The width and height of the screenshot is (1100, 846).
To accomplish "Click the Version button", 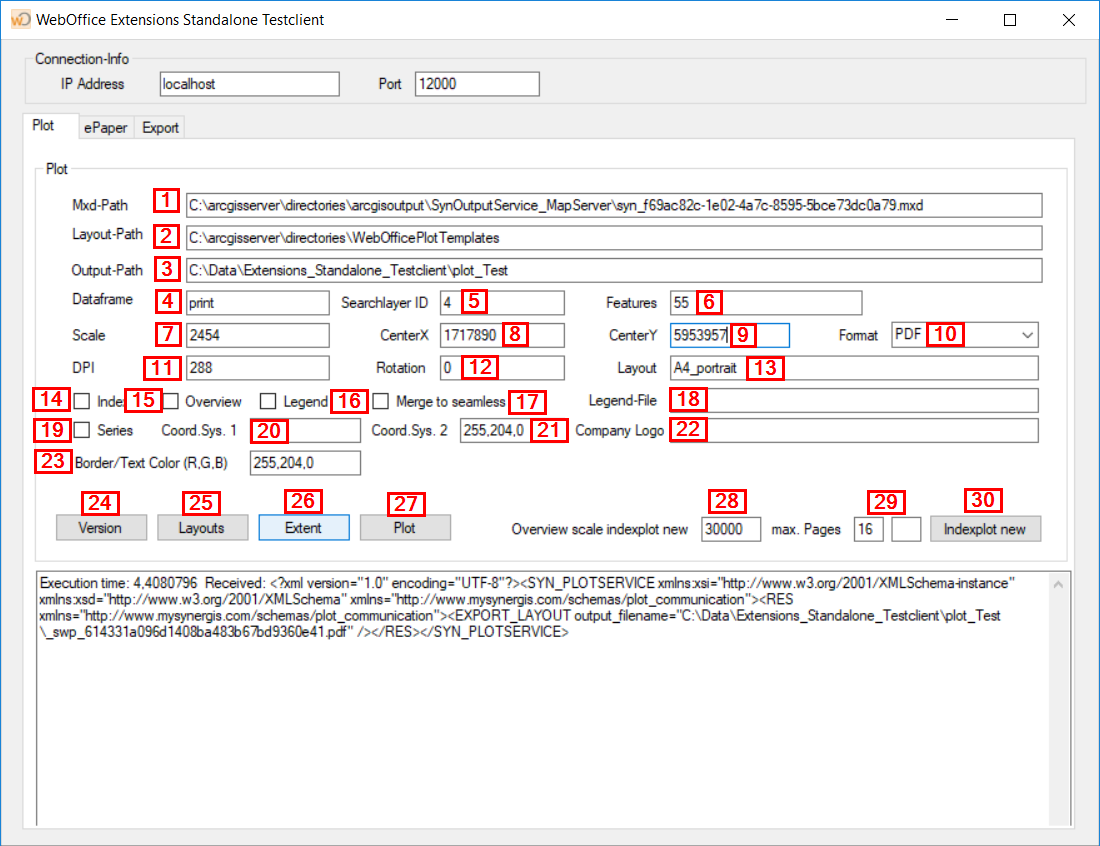I will [x=101, y=528].
